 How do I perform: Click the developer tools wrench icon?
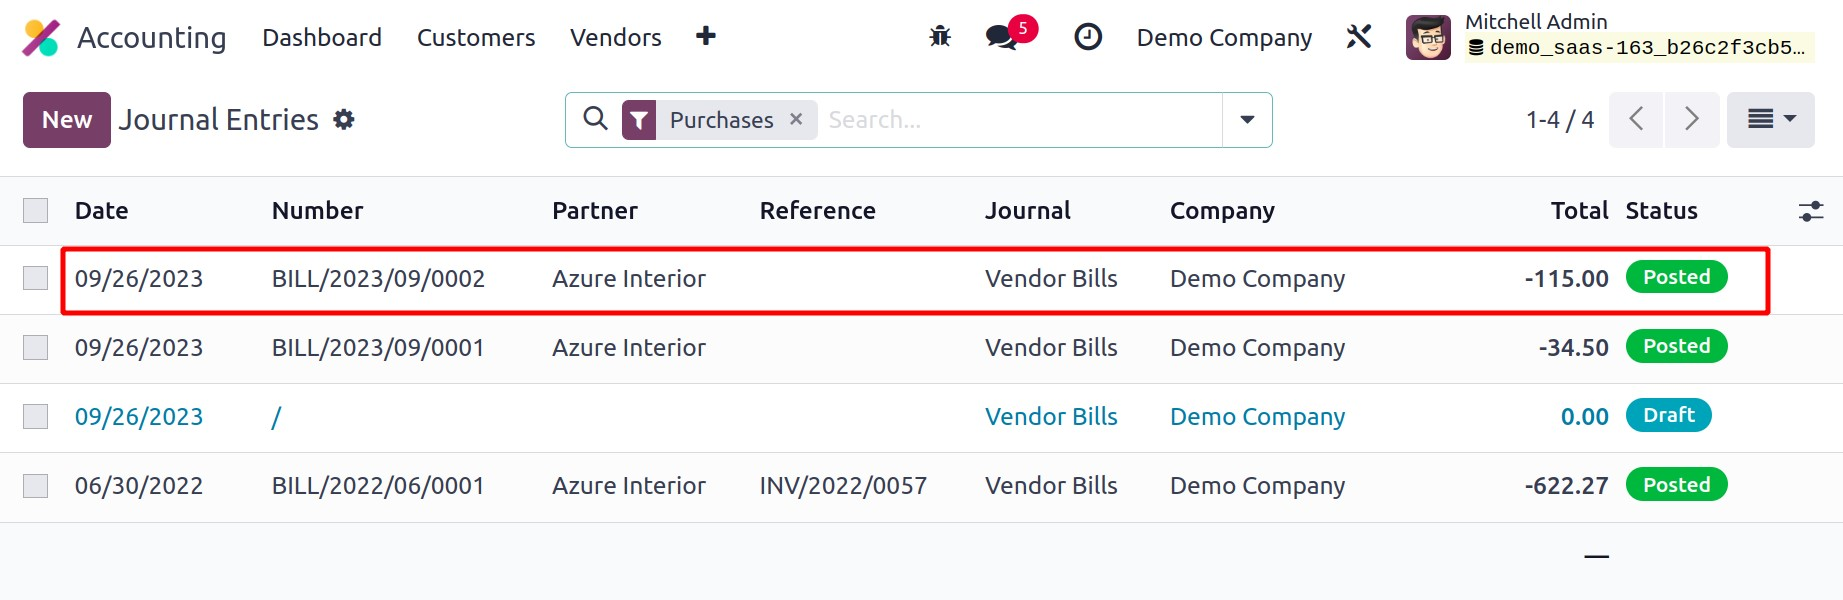click(1358, 37)
